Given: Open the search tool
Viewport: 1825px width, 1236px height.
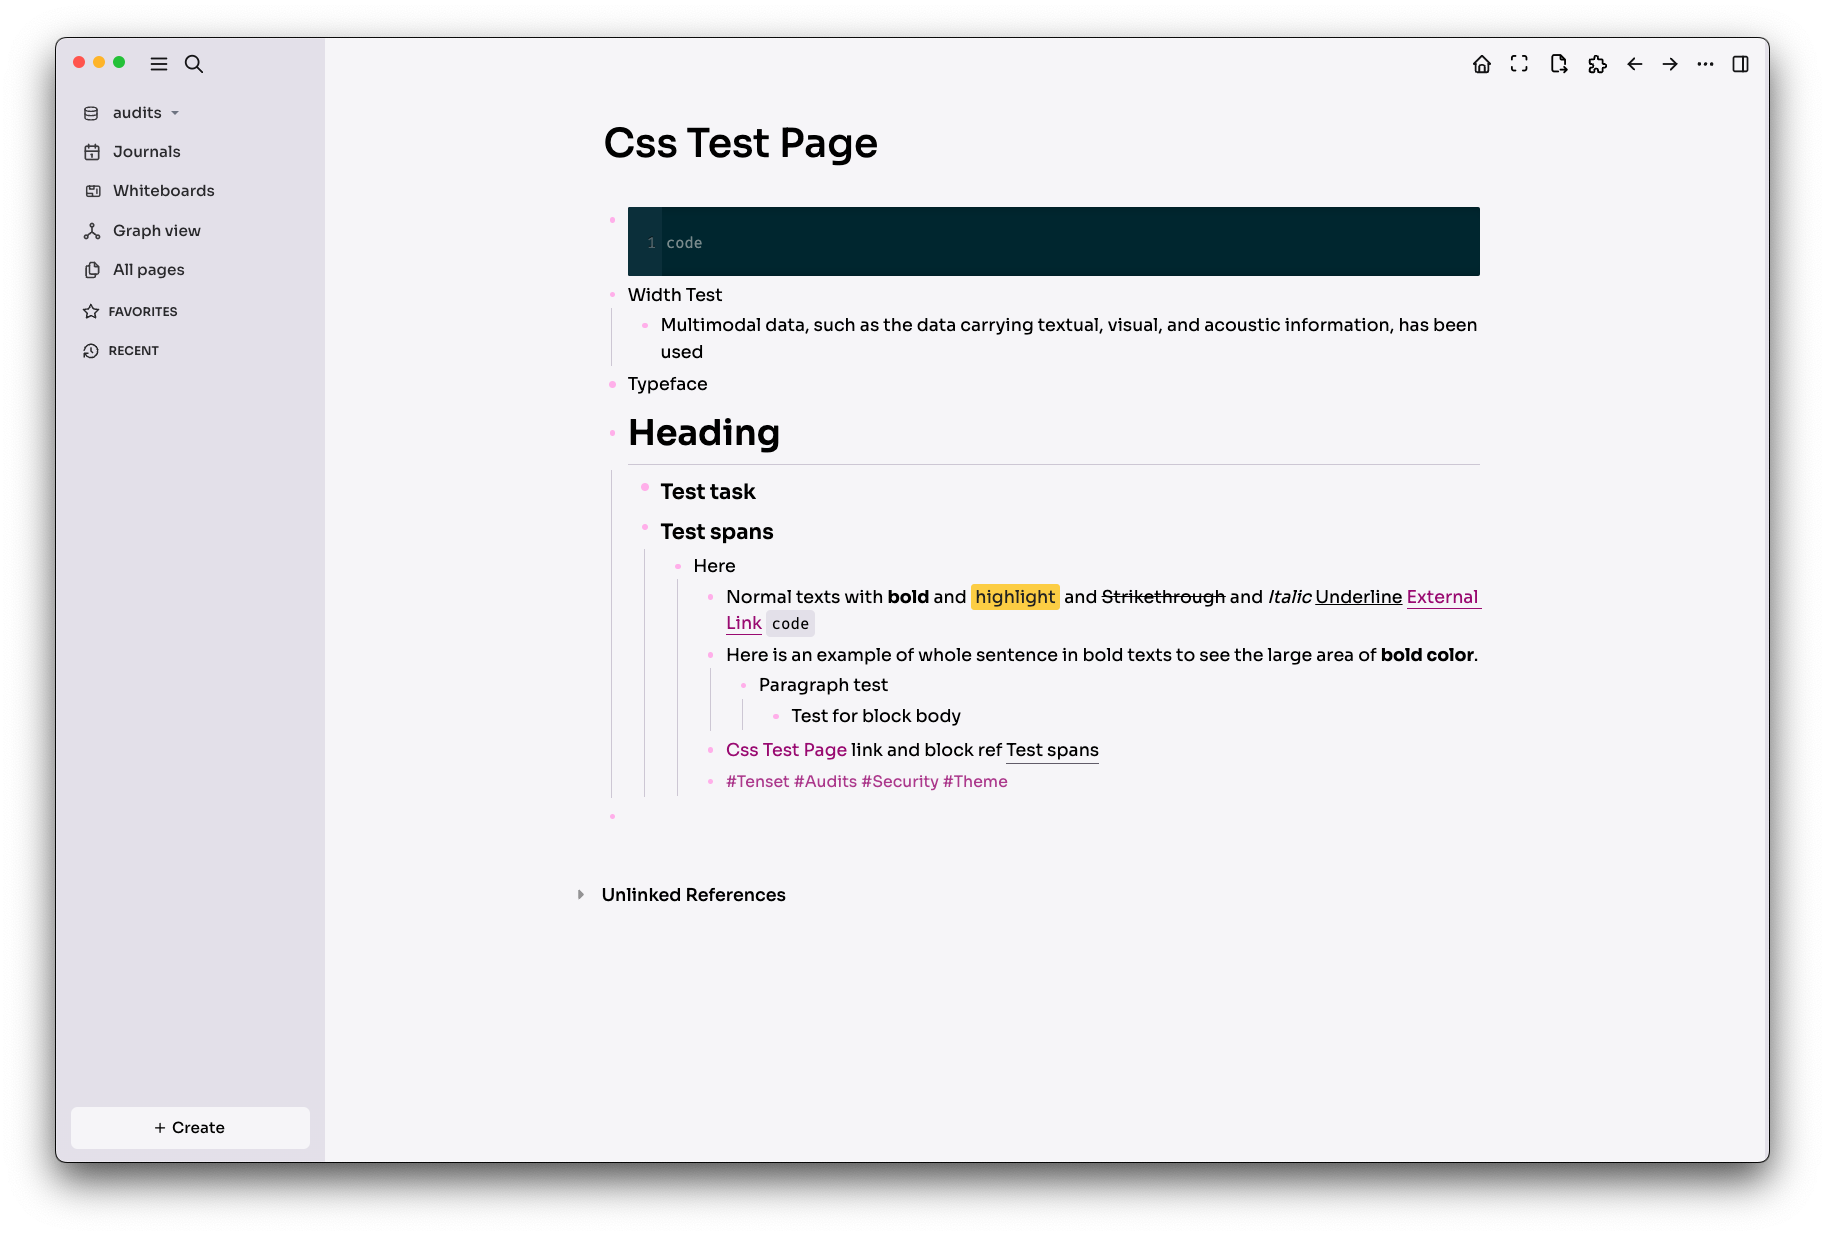Looking at the screenshot, I should [x=193, y=63].
